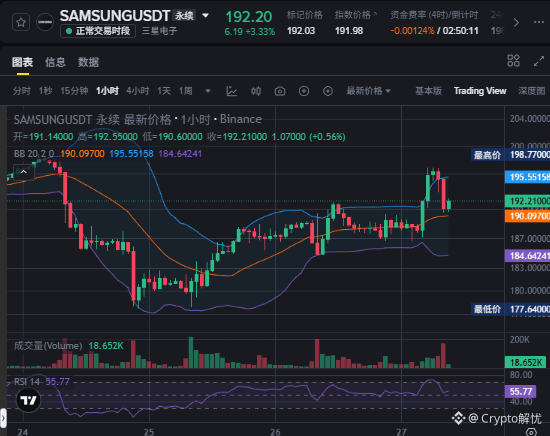Click the purple 55.77 RSI value tag
550x436 pixels.
click(x=520, y=391)
